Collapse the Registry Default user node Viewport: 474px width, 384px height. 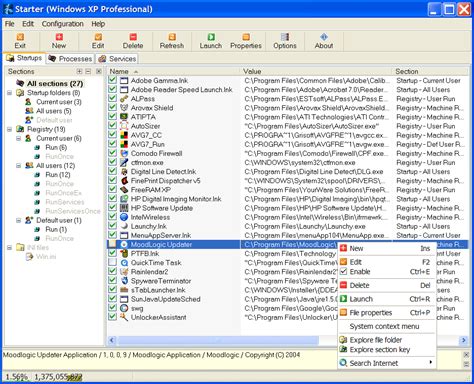[19, 220]
